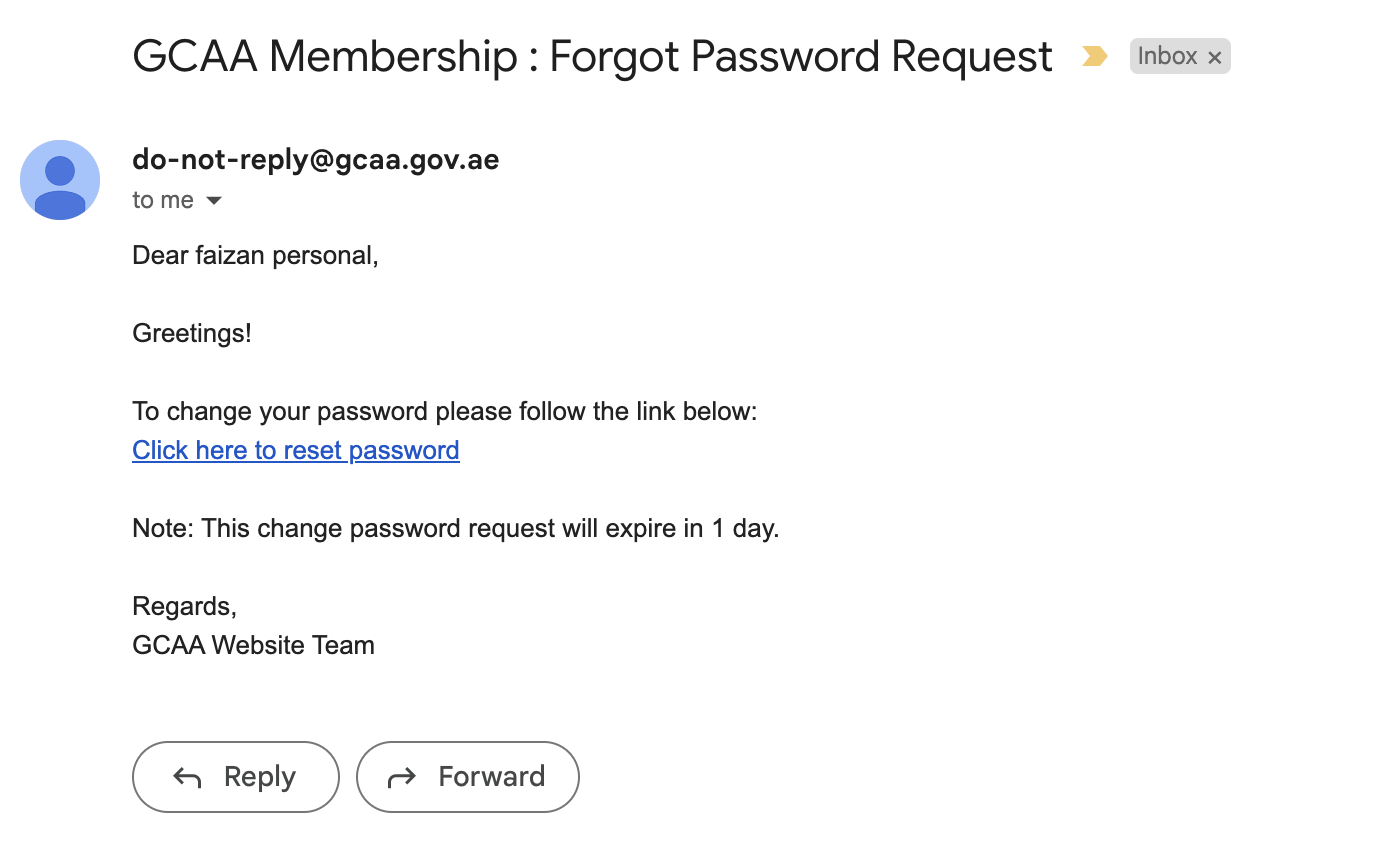The height and width of the screenshot is (854, 1390).
Task: Open the "Click here to reset password" link
Action: (x=296, y=450)
